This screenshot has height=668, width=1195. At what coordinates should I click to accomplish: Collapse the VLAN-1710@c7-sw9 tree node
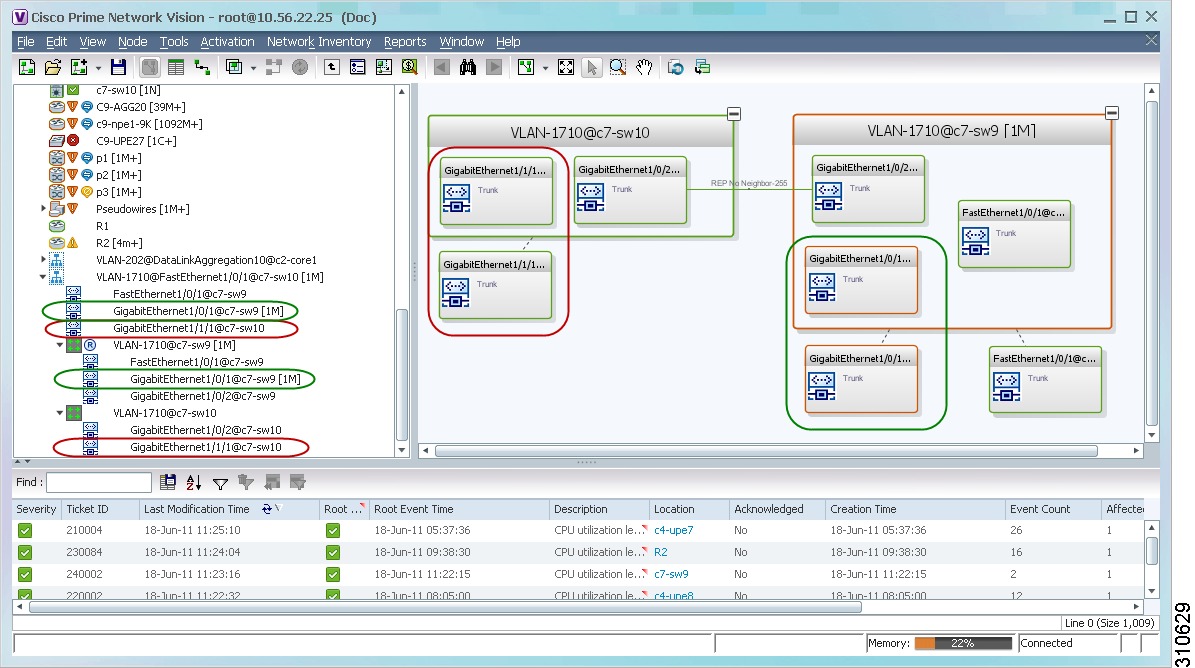60,345
